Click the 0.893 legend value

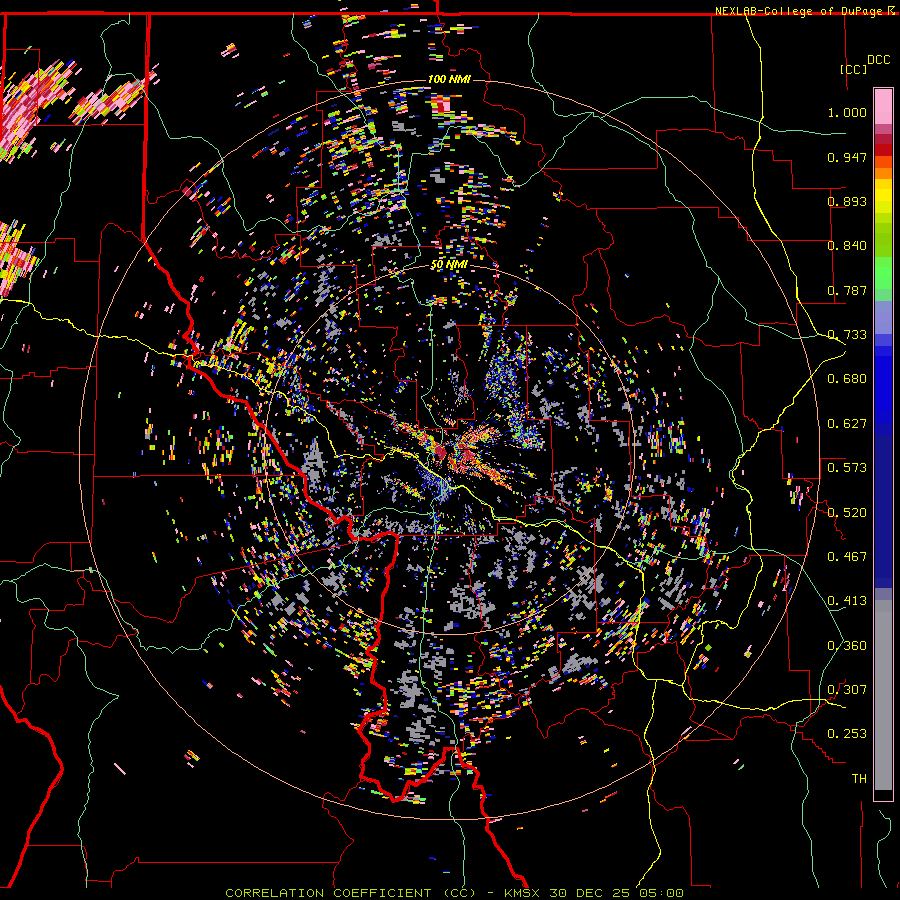click(847, 201)
